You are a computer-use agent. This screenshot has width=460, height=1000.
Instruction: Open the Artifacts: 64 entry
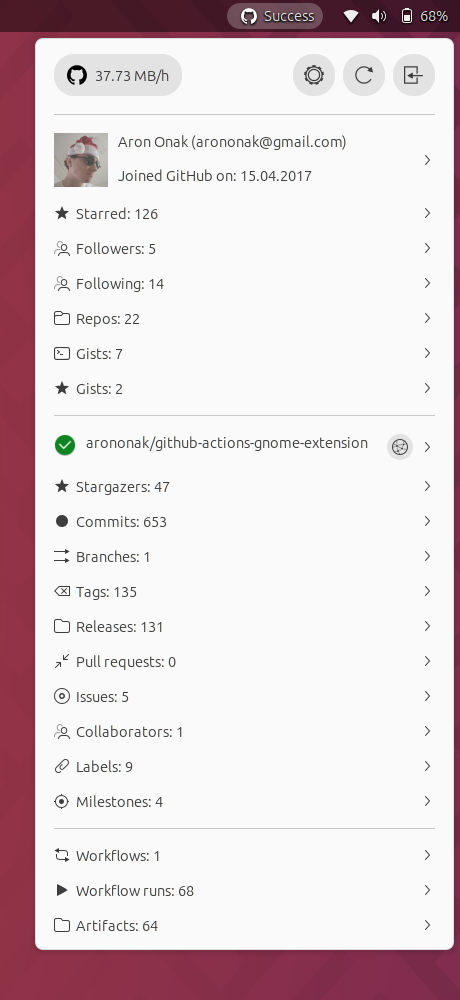(x=244, y=925)
